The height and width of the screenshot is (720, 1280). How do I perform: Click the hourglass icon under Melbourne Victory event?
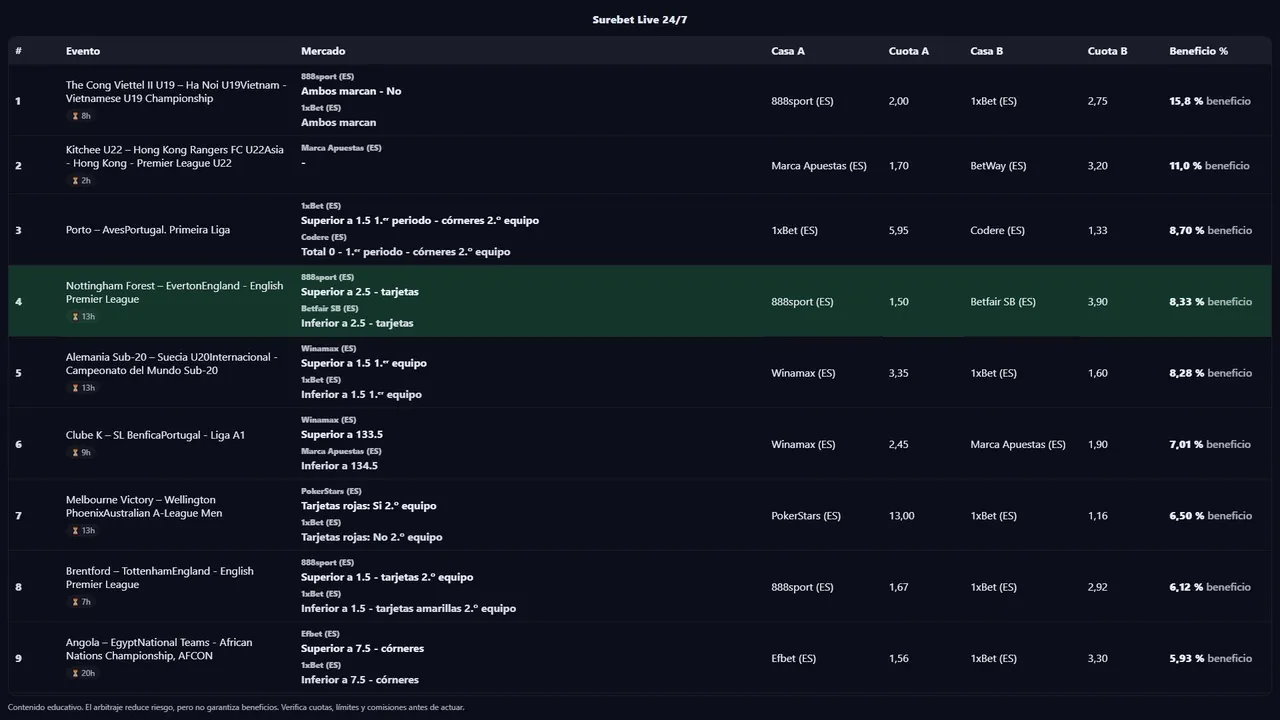[75, 531]
